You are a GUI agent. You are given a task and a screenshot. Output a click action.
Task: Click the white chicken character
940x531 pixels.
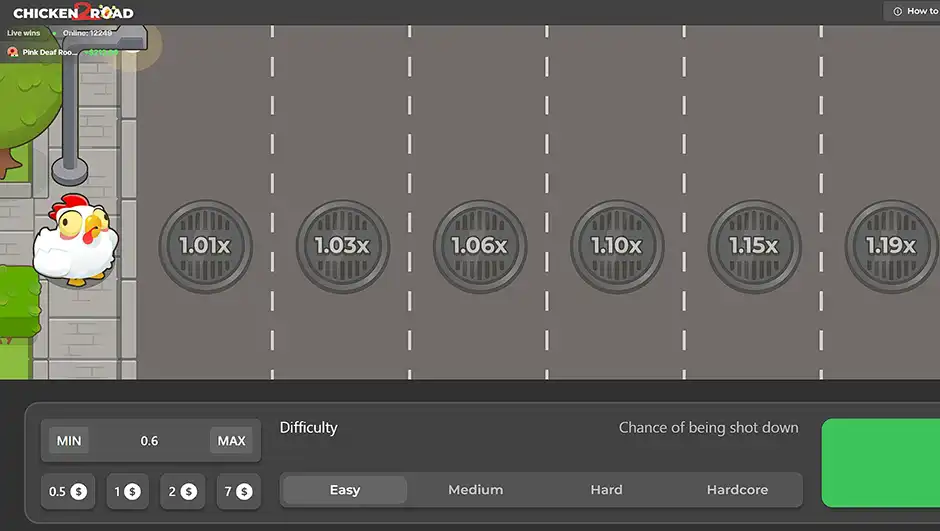[76, 240]
